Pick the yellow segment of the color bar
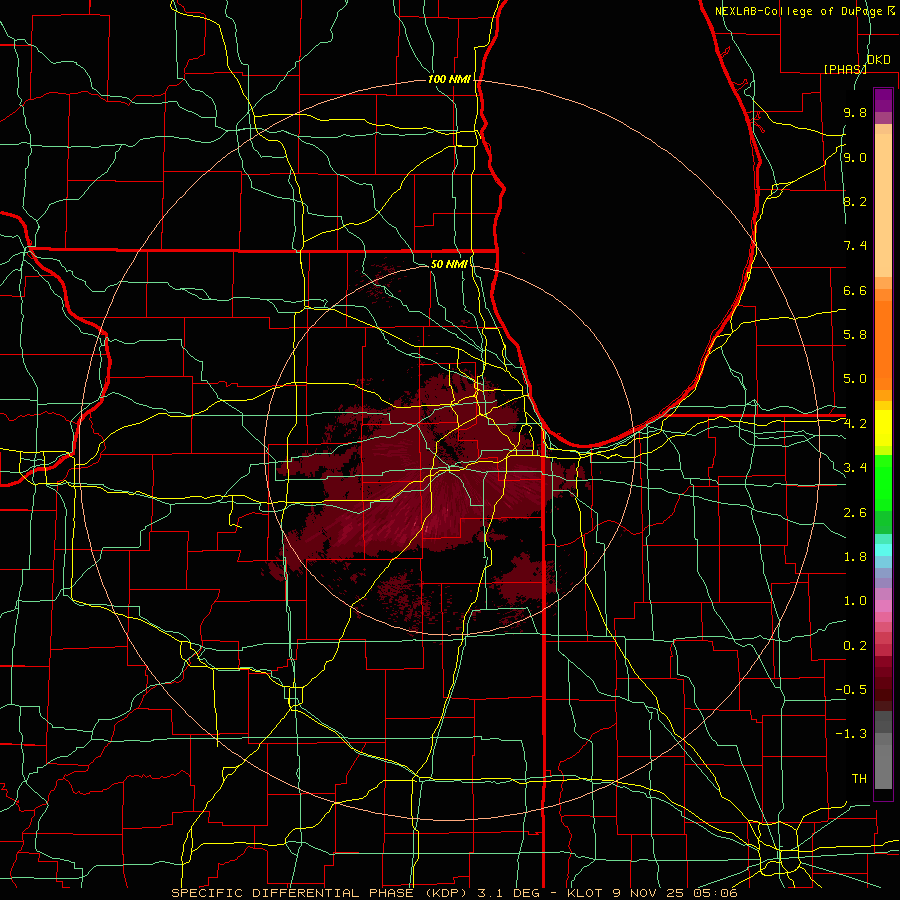900x900 pixels. (883, 428)
